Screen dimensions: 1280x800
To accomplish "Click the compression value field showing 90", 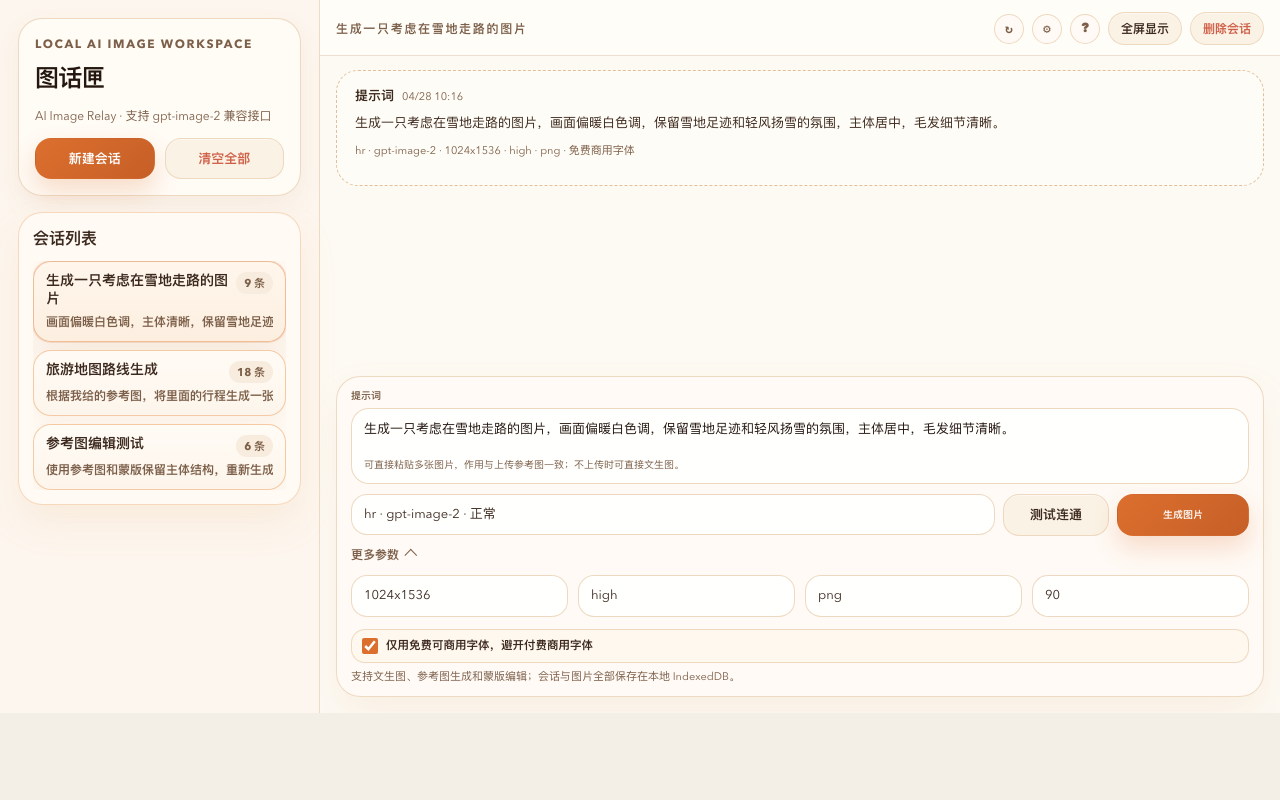I will click(x=1140, y=596).
